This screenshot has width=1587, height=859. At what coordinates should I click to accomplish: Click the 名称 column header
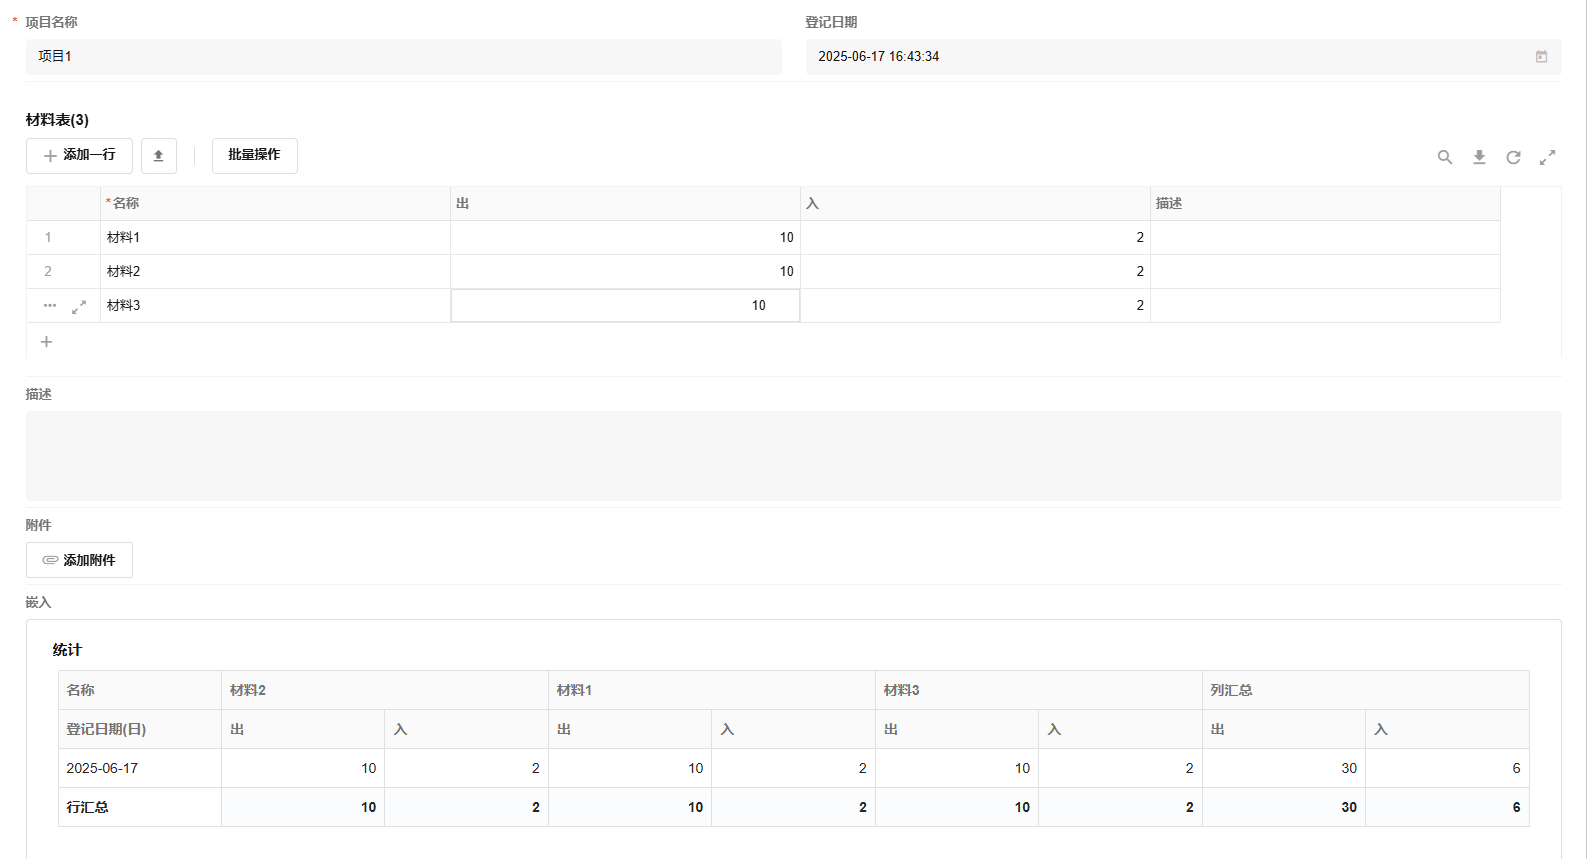(x=275, y=204)
